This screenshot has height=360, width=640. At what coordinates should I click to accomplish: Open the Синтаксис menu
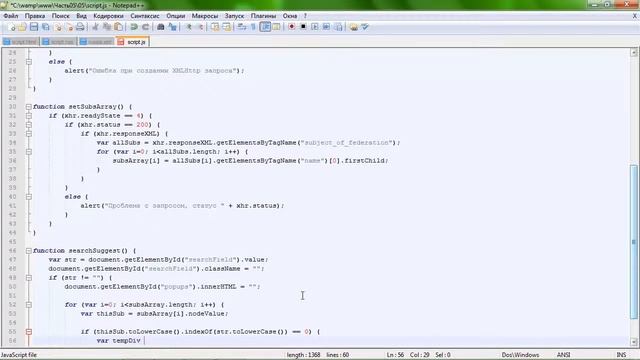point(145,16)
